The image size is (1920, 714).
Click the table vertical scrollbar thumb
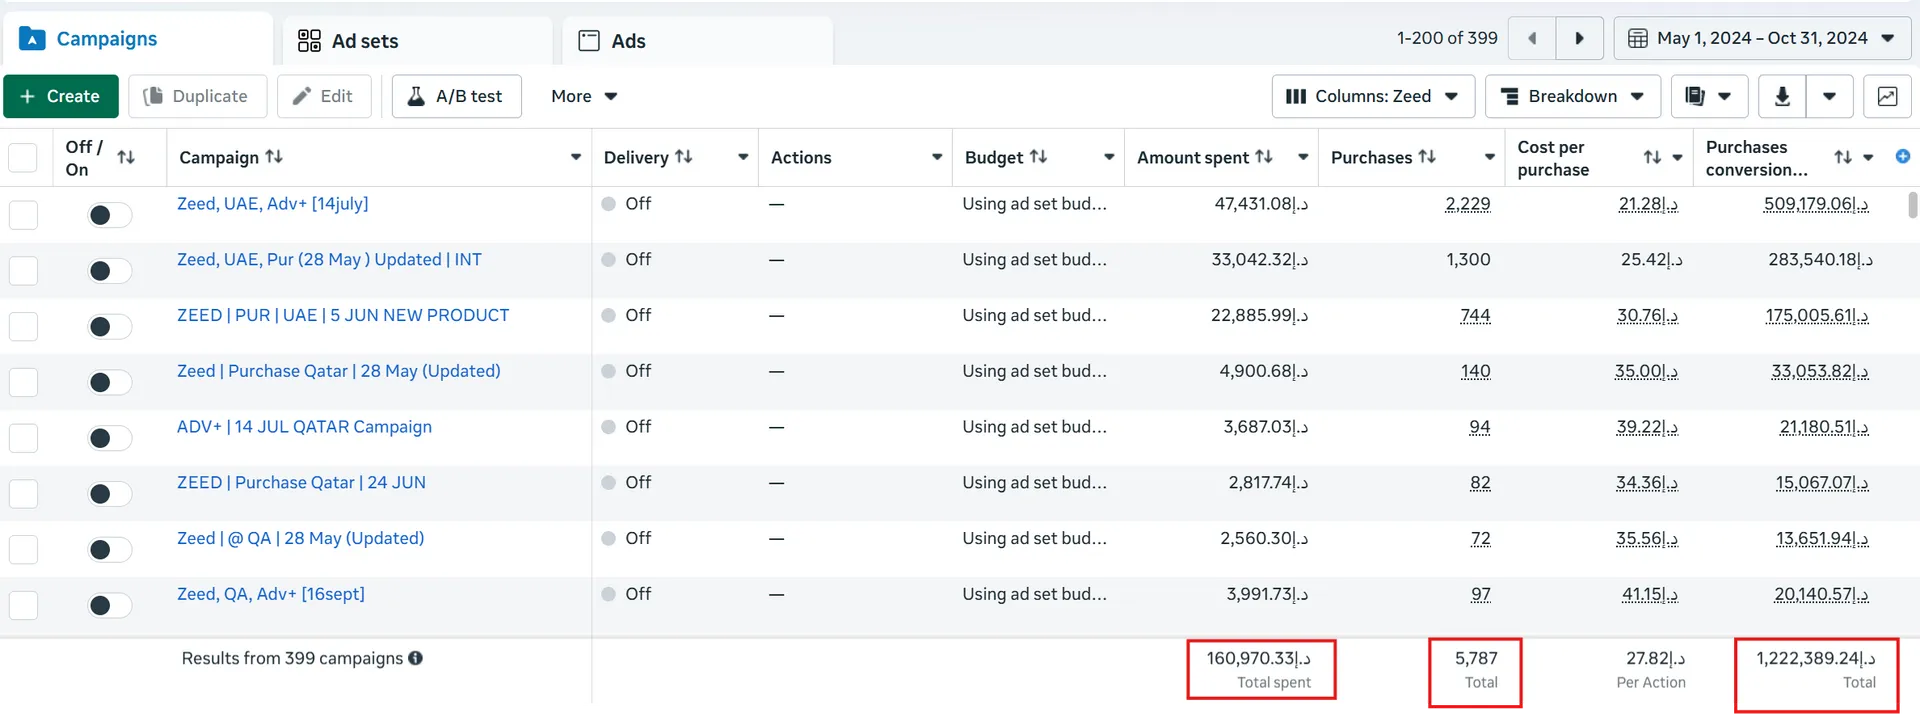click(x=1912, y=205)
